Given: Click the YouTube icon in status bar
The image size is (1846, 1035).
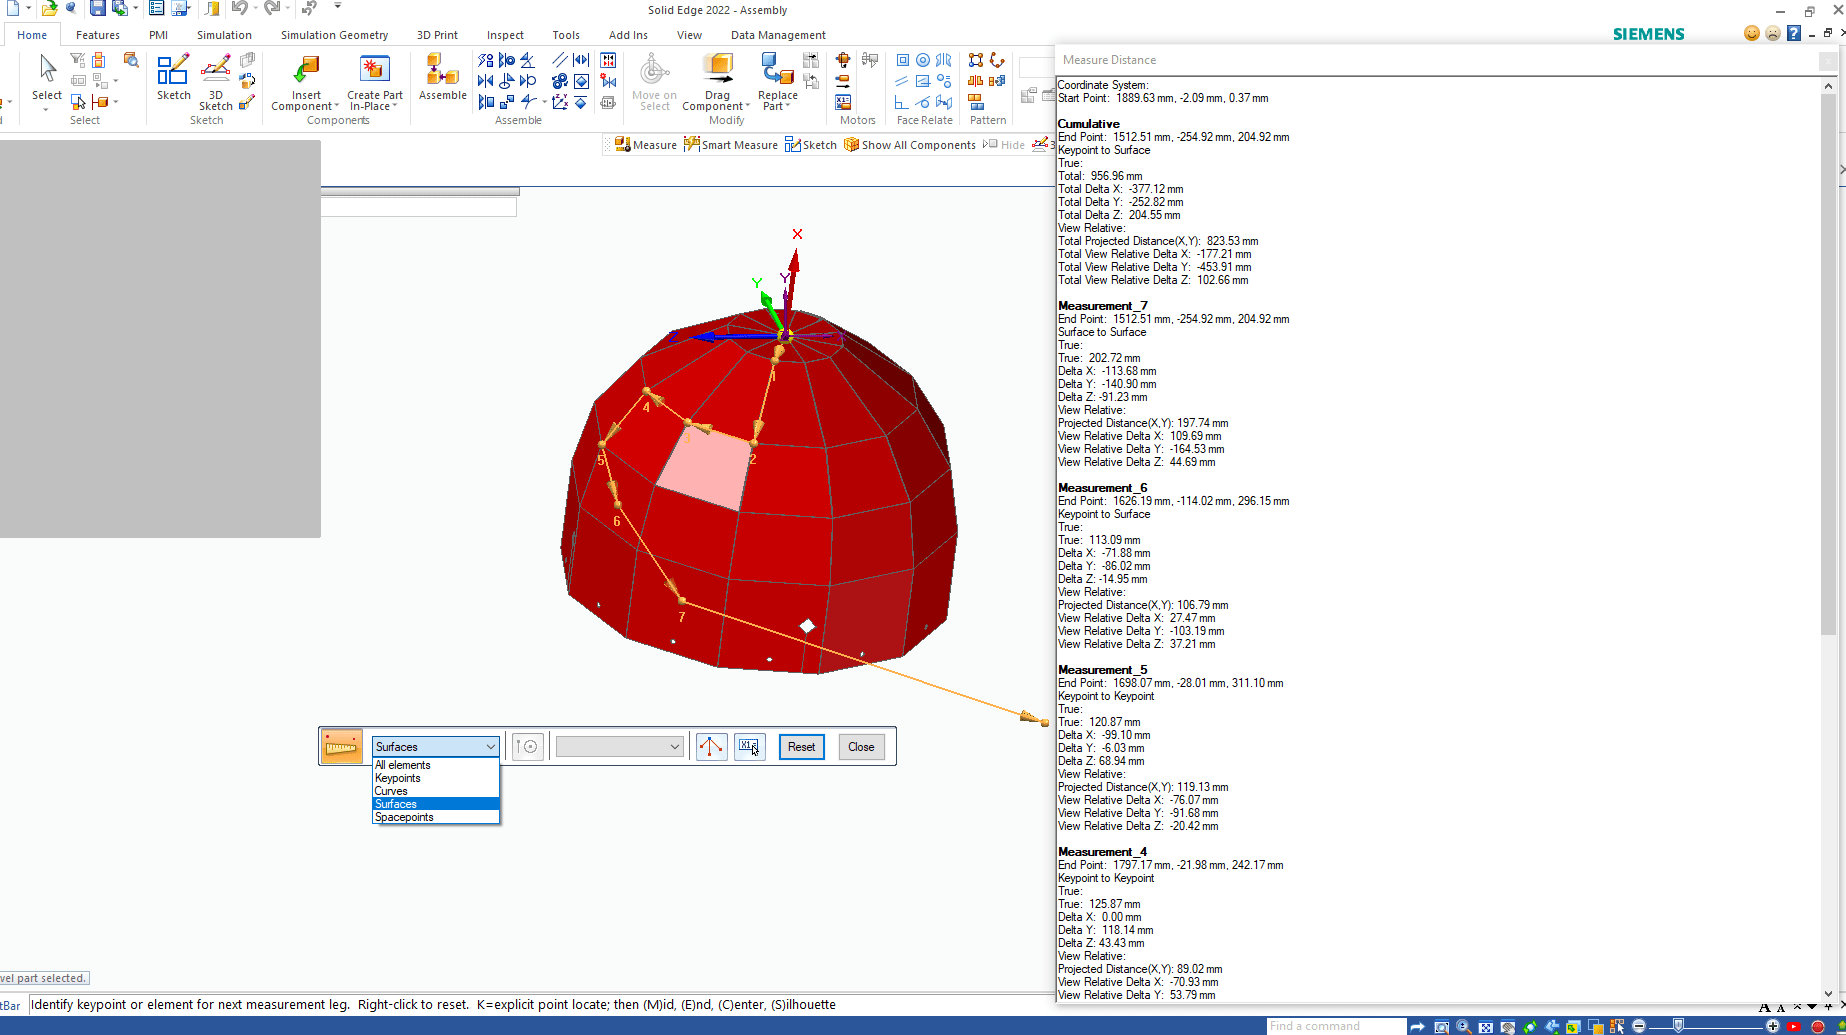Looking at the screenshot, I should click(1795, 1027).
